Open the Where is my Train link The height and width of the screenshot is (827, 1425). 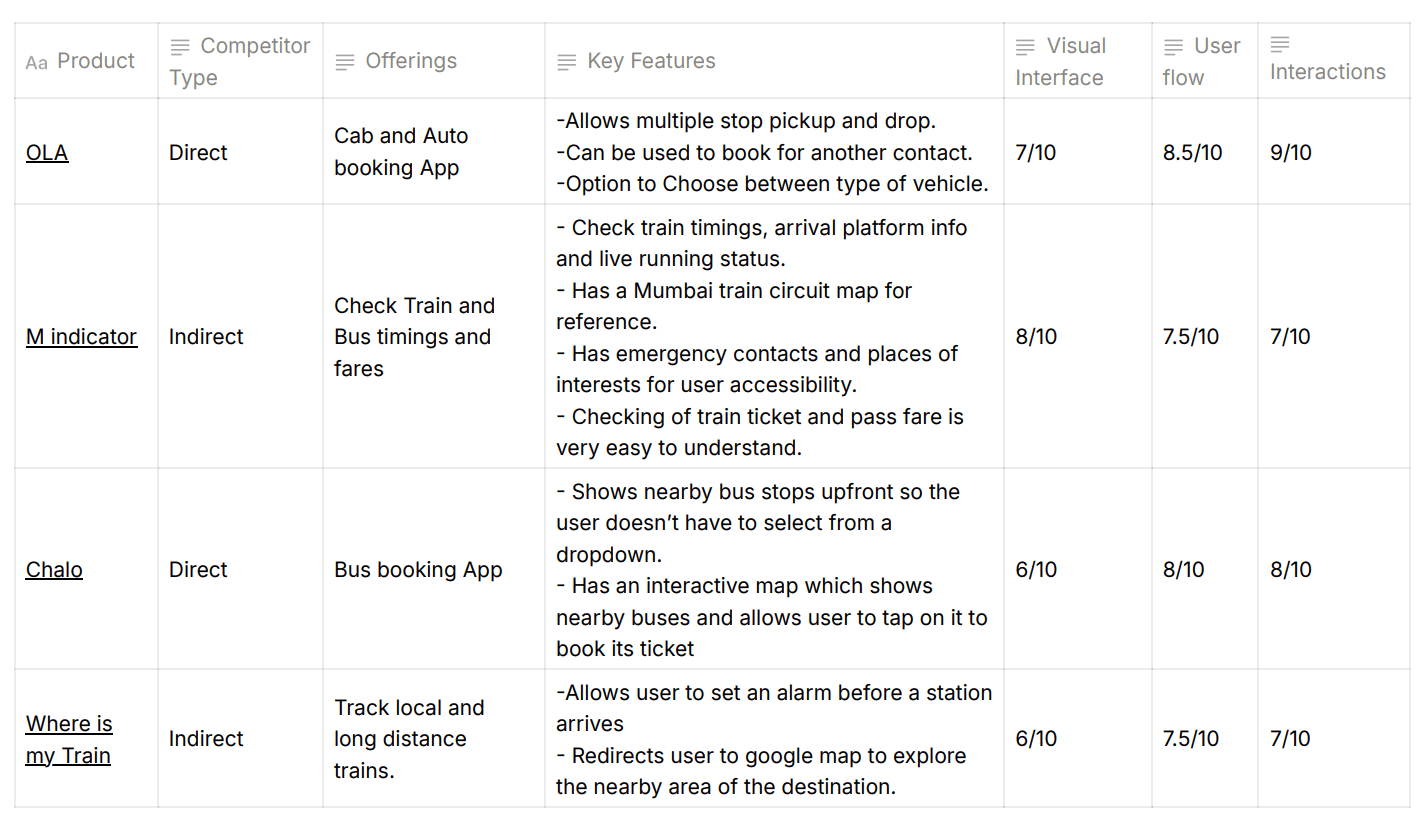69,739
